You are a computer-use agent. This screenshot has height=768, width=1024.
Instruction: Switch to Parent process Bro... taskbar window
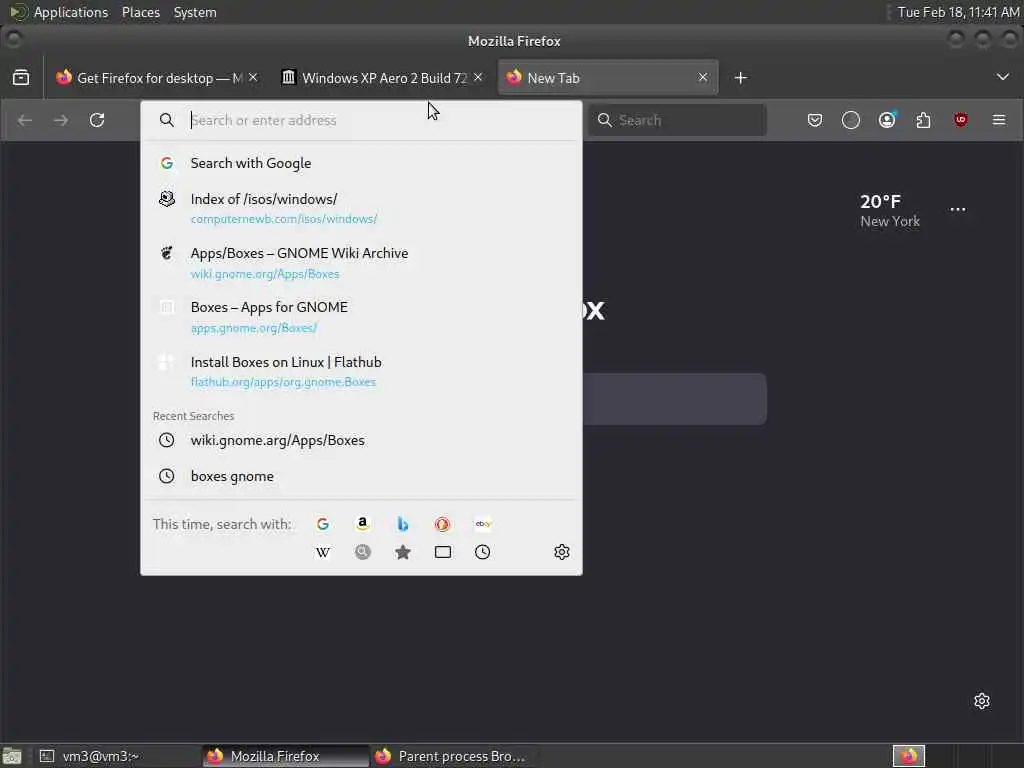(453, 756)
